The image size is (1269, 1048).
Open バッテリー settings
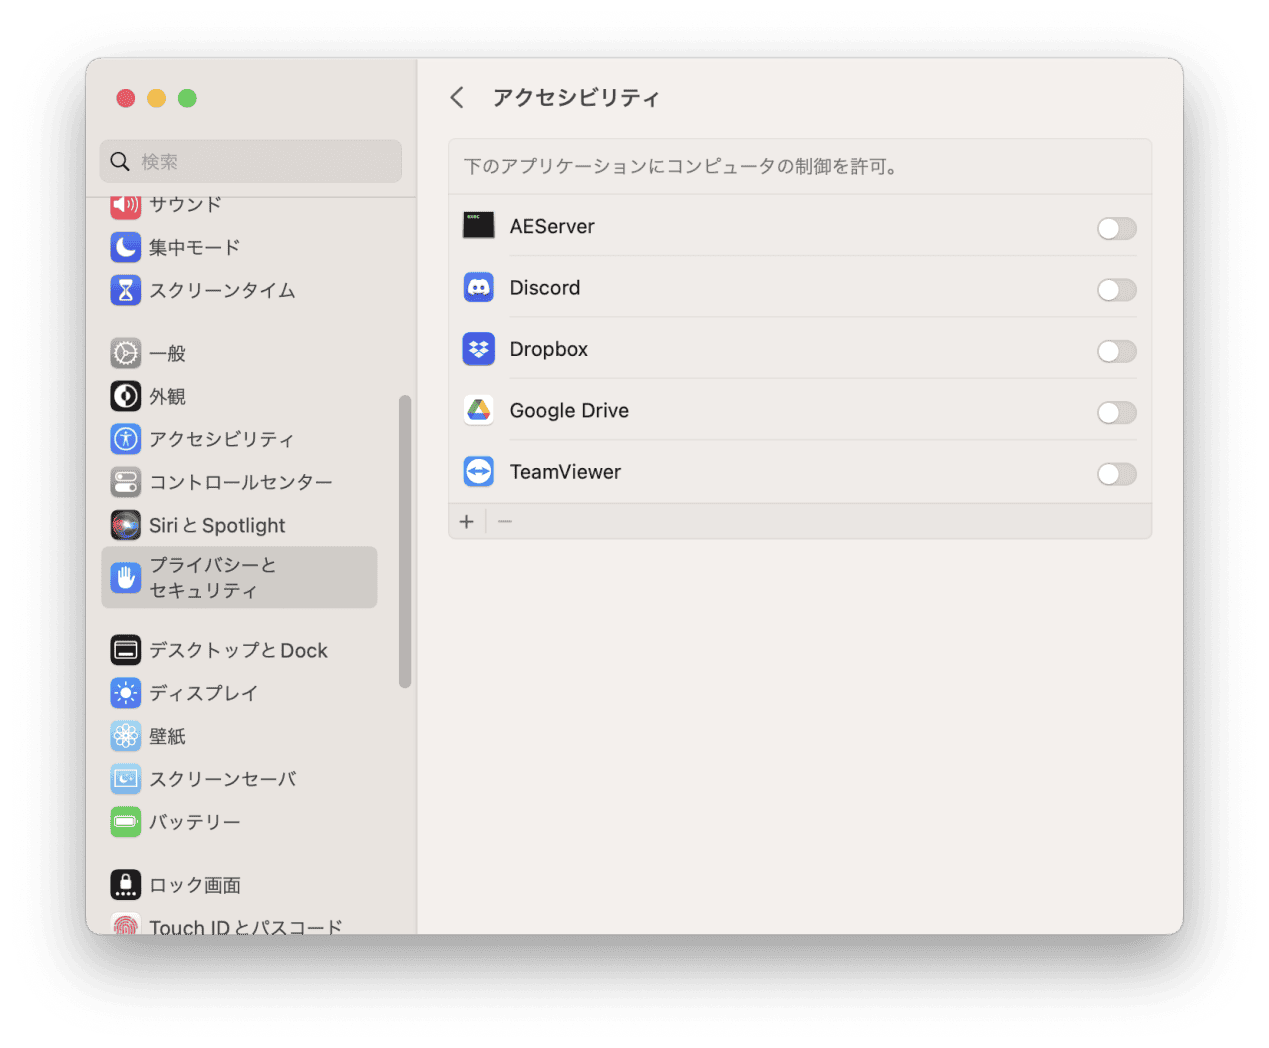coord(240,822)
